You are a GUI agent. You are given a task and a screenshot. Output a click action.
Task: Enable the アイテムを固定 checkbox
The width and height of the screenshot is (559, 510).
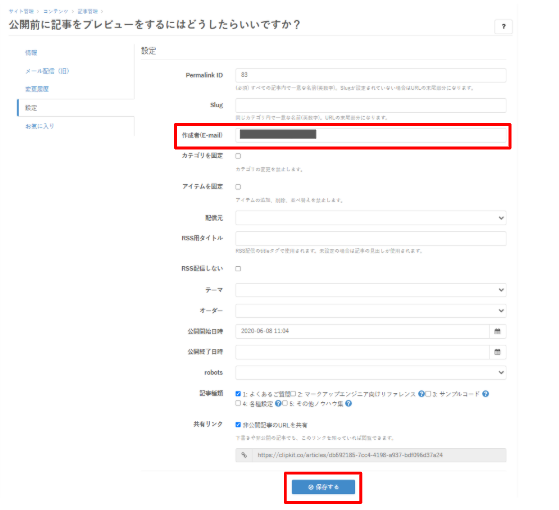pos(238,187)
